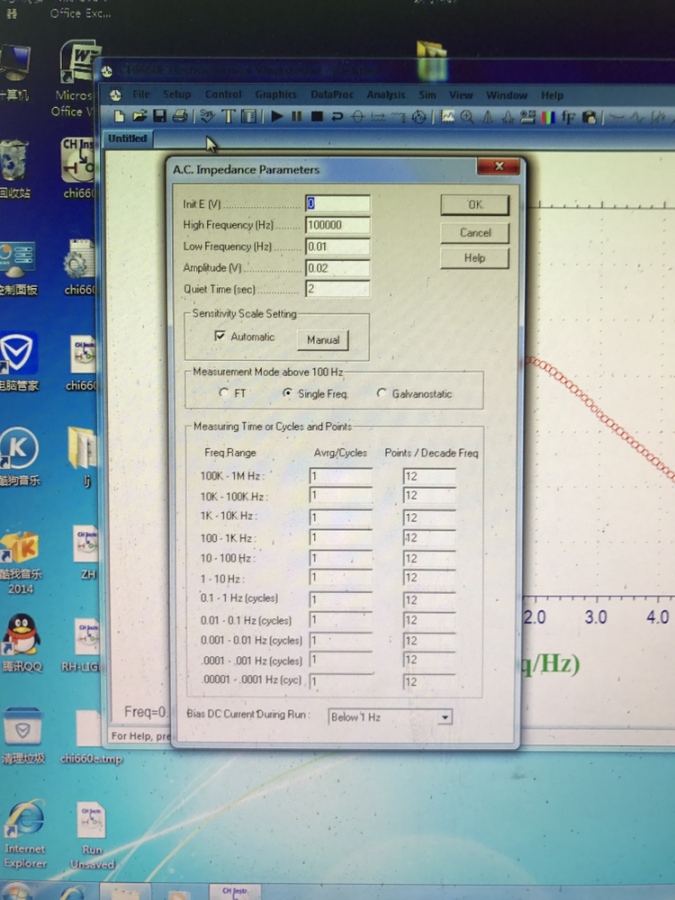Click the High Frequency (Hz) field
This screenshot has height=900, width=675.
(338, 225)
